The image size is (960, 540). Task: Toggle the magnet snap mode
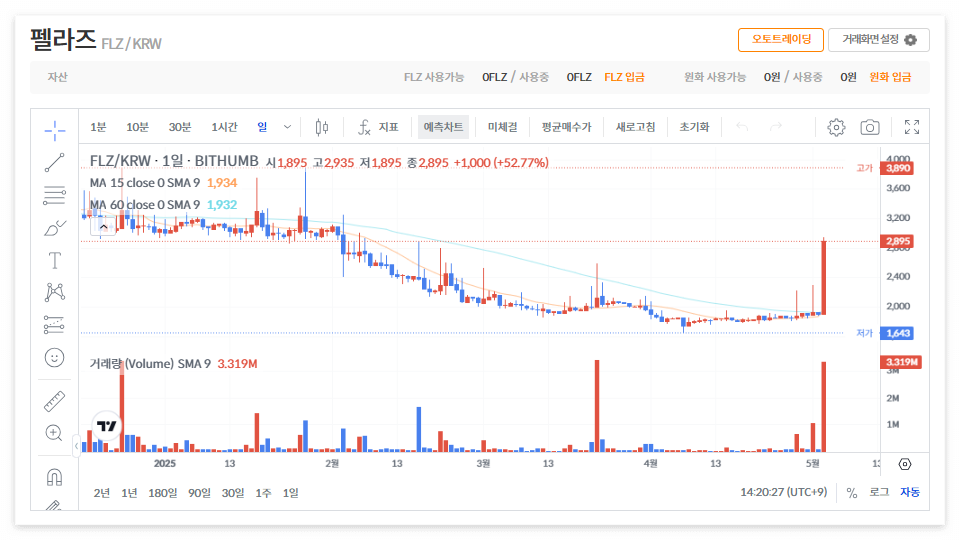[54, 477]
